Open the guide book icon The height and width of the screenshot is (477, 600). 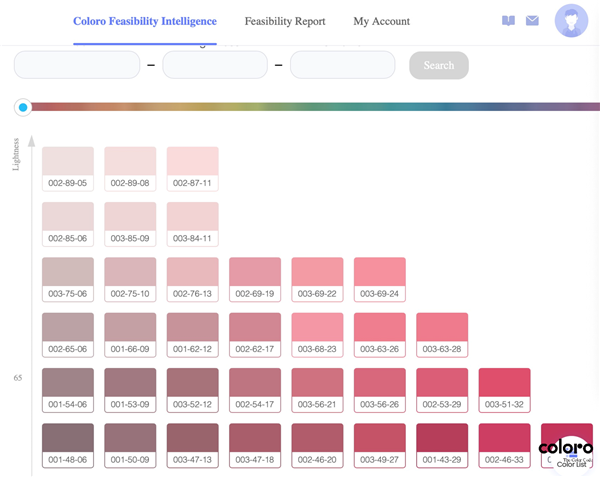pos(508,21)
